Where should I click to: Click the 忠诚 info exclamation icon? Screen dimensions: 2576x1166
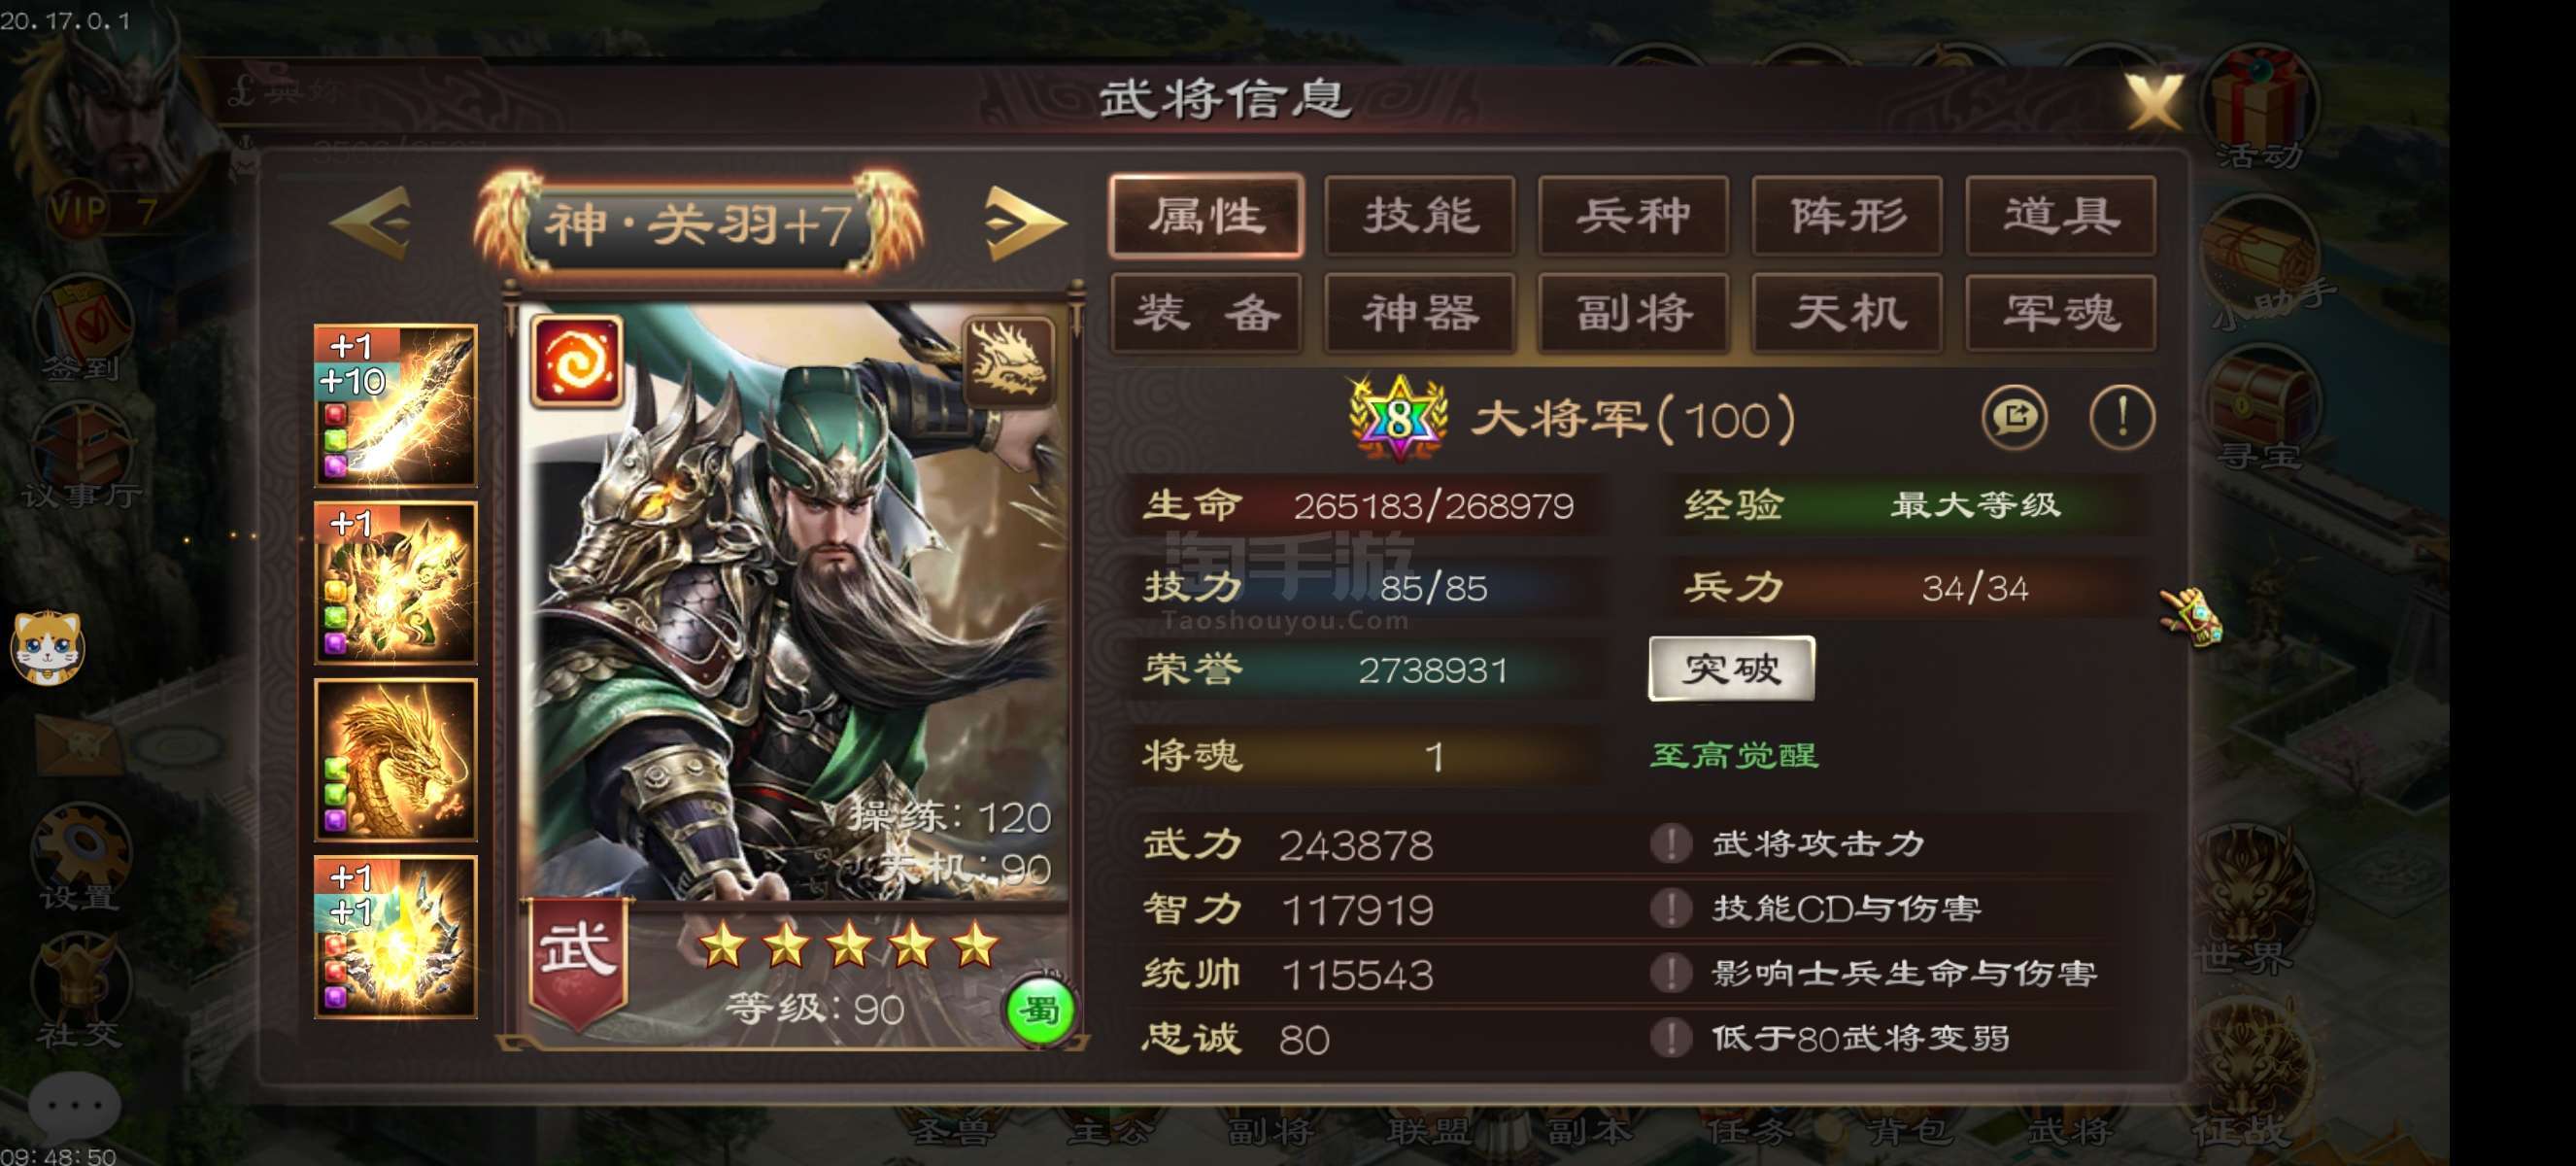[1670, 1037]
